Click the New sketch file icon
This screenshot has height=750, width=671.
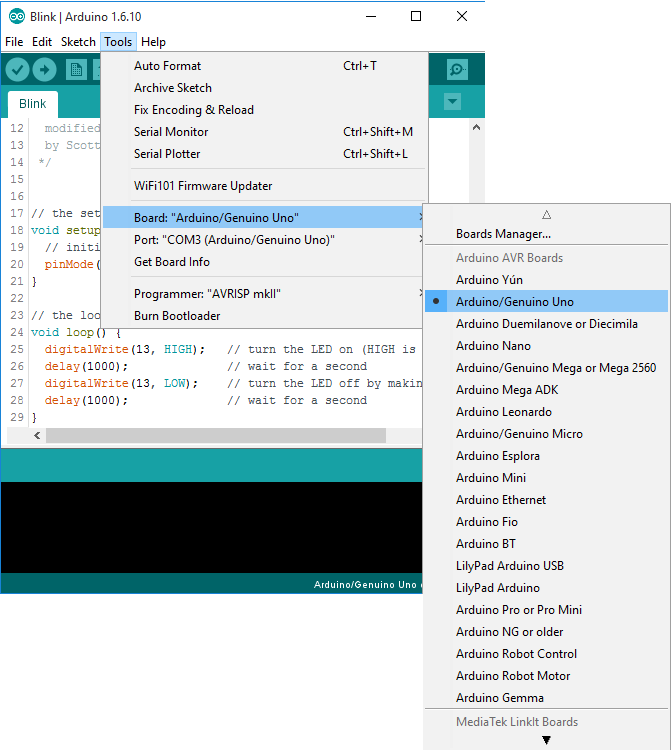(x=76, y=70)
